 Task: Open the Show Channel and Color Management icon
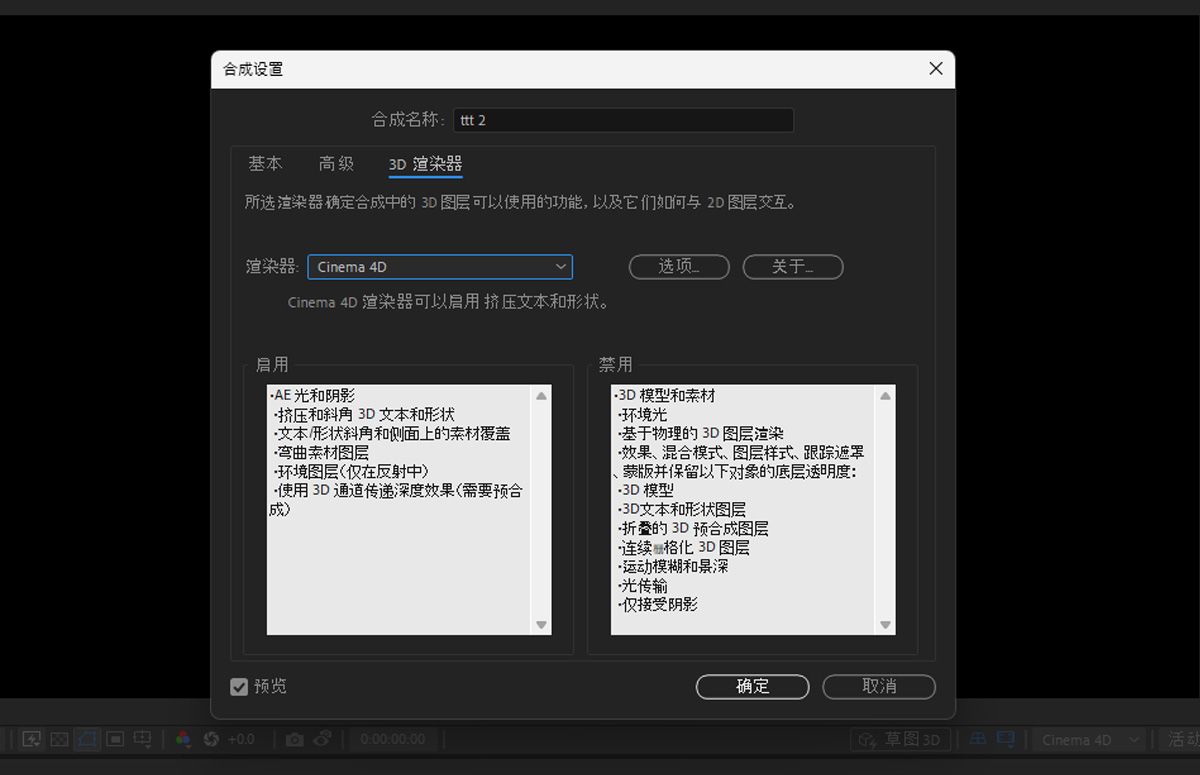pyautogui.click(x=182, y=738)
